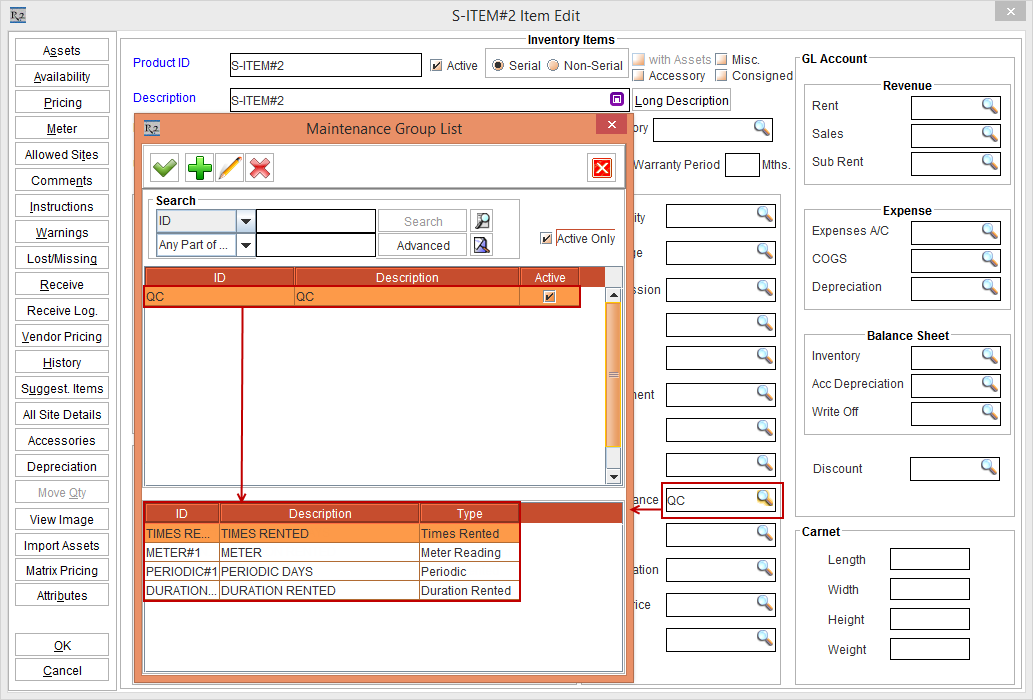Click the pencil edit icon
This screenshot has width=1033, height=700.
click(x=230, y=168)
